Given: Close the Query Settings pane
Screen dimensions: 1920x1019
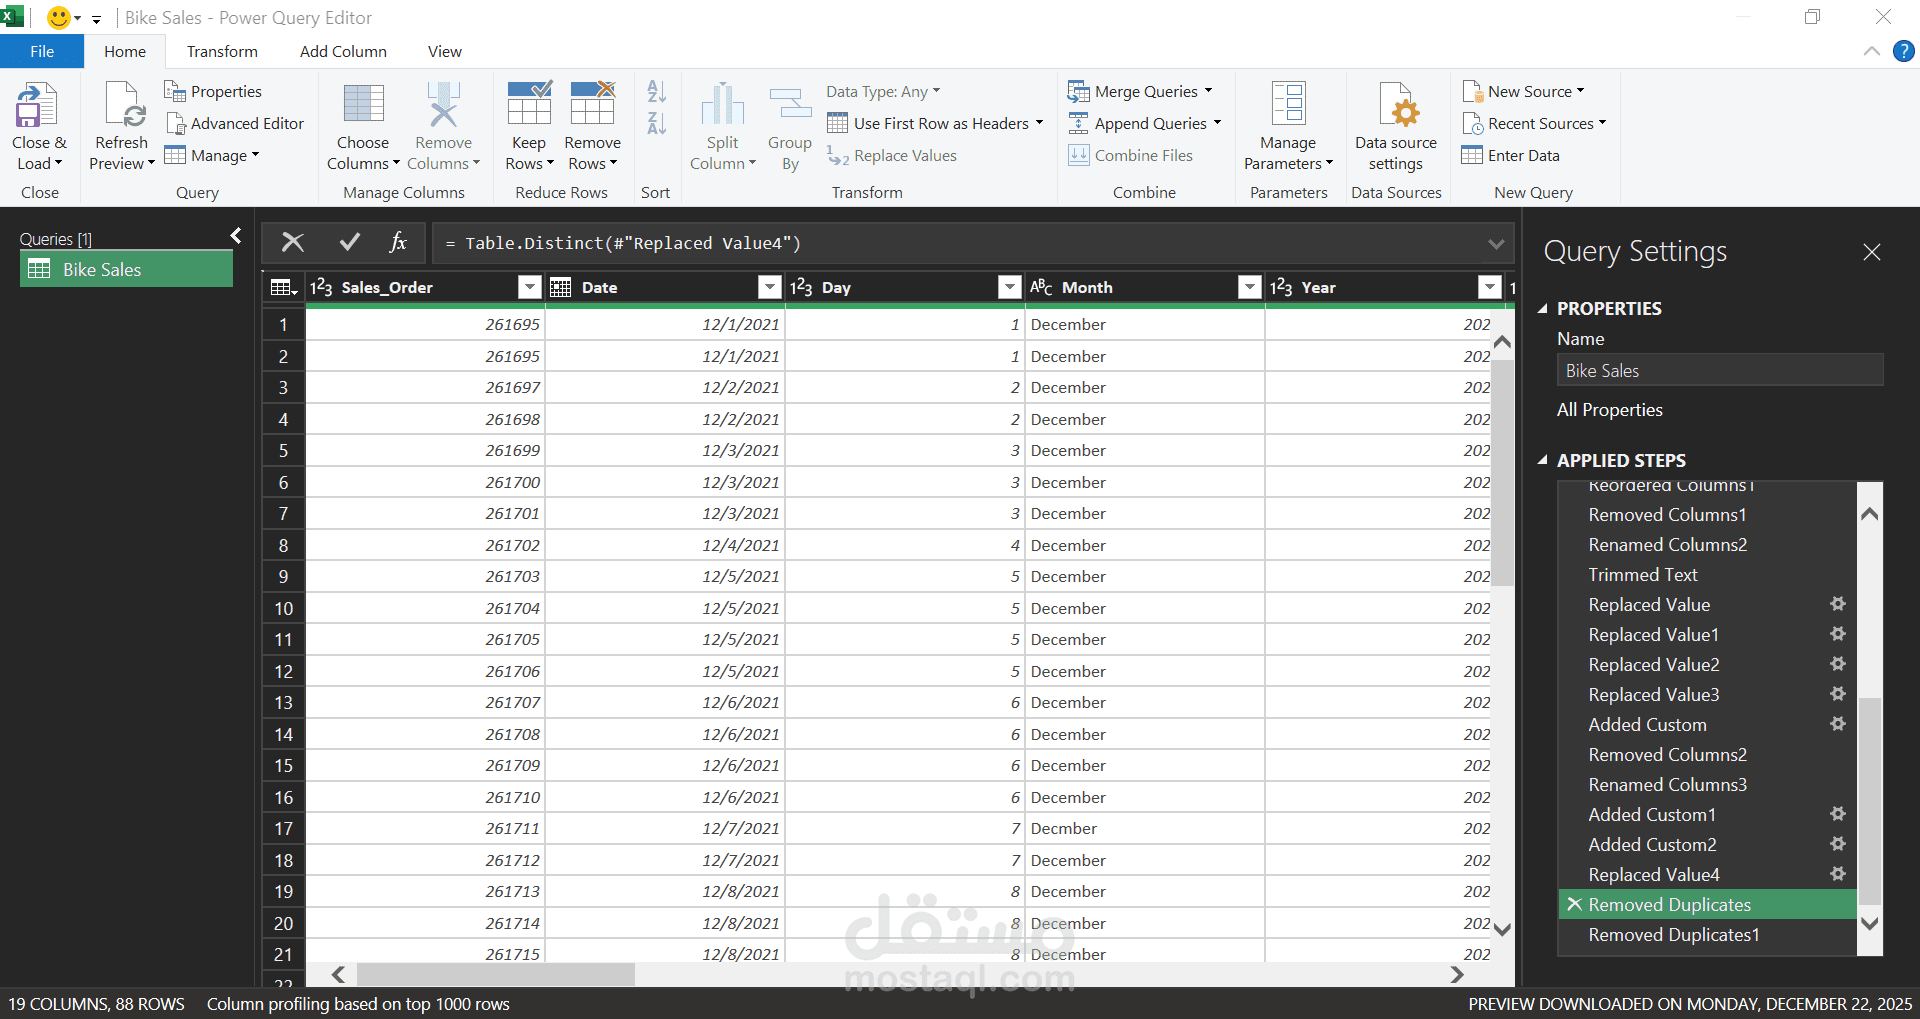Looking at the screenshot, I should click(x=1872, y=252).
